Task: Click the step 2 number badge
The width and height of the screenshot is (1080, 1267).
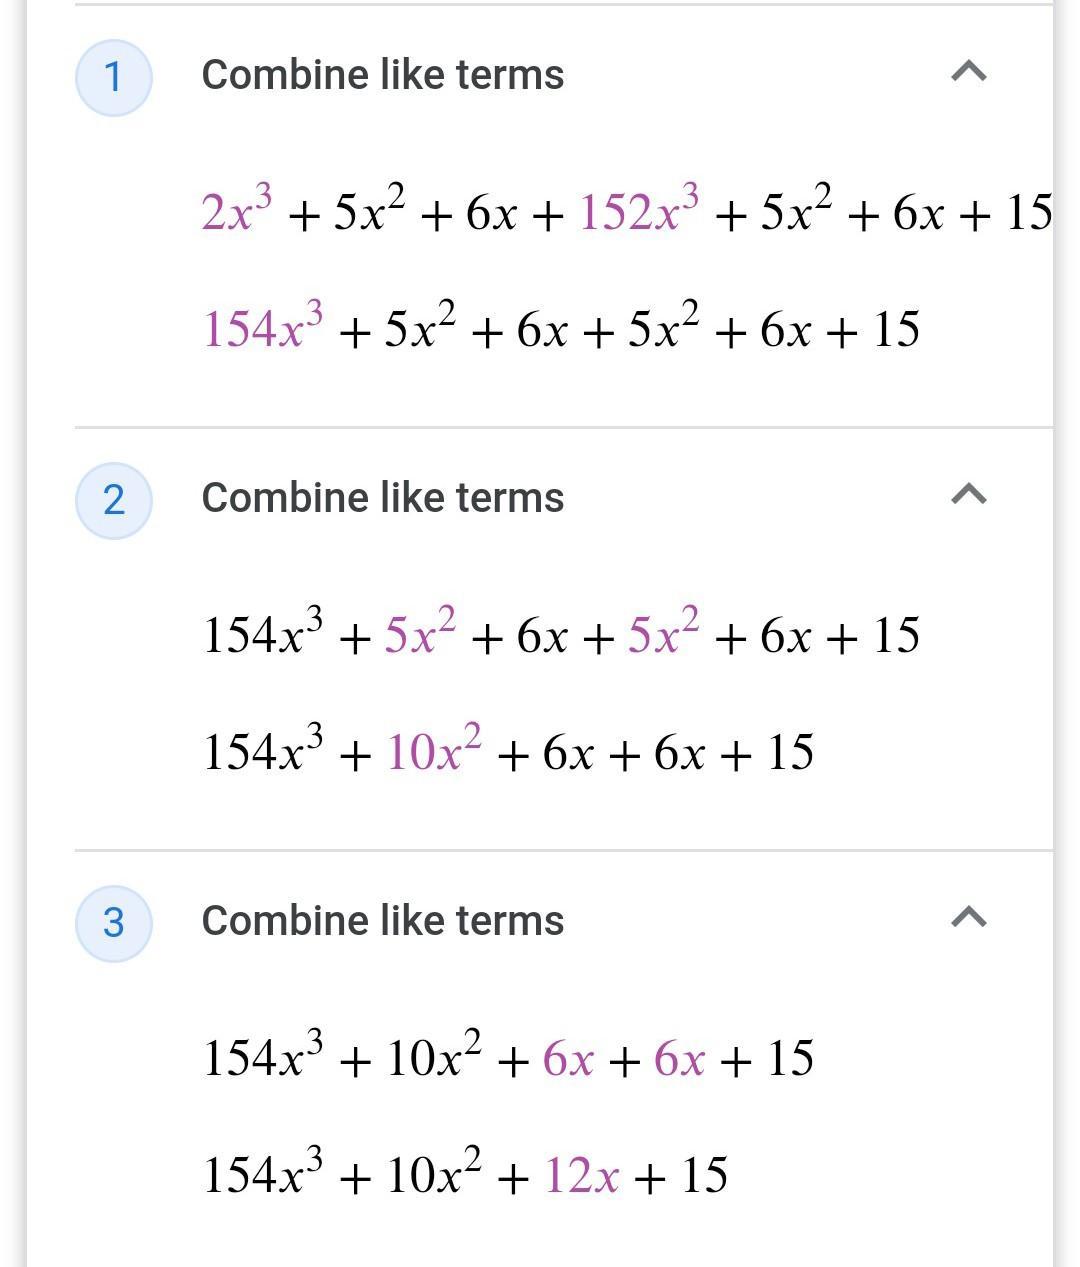Action: coord(114,500)
